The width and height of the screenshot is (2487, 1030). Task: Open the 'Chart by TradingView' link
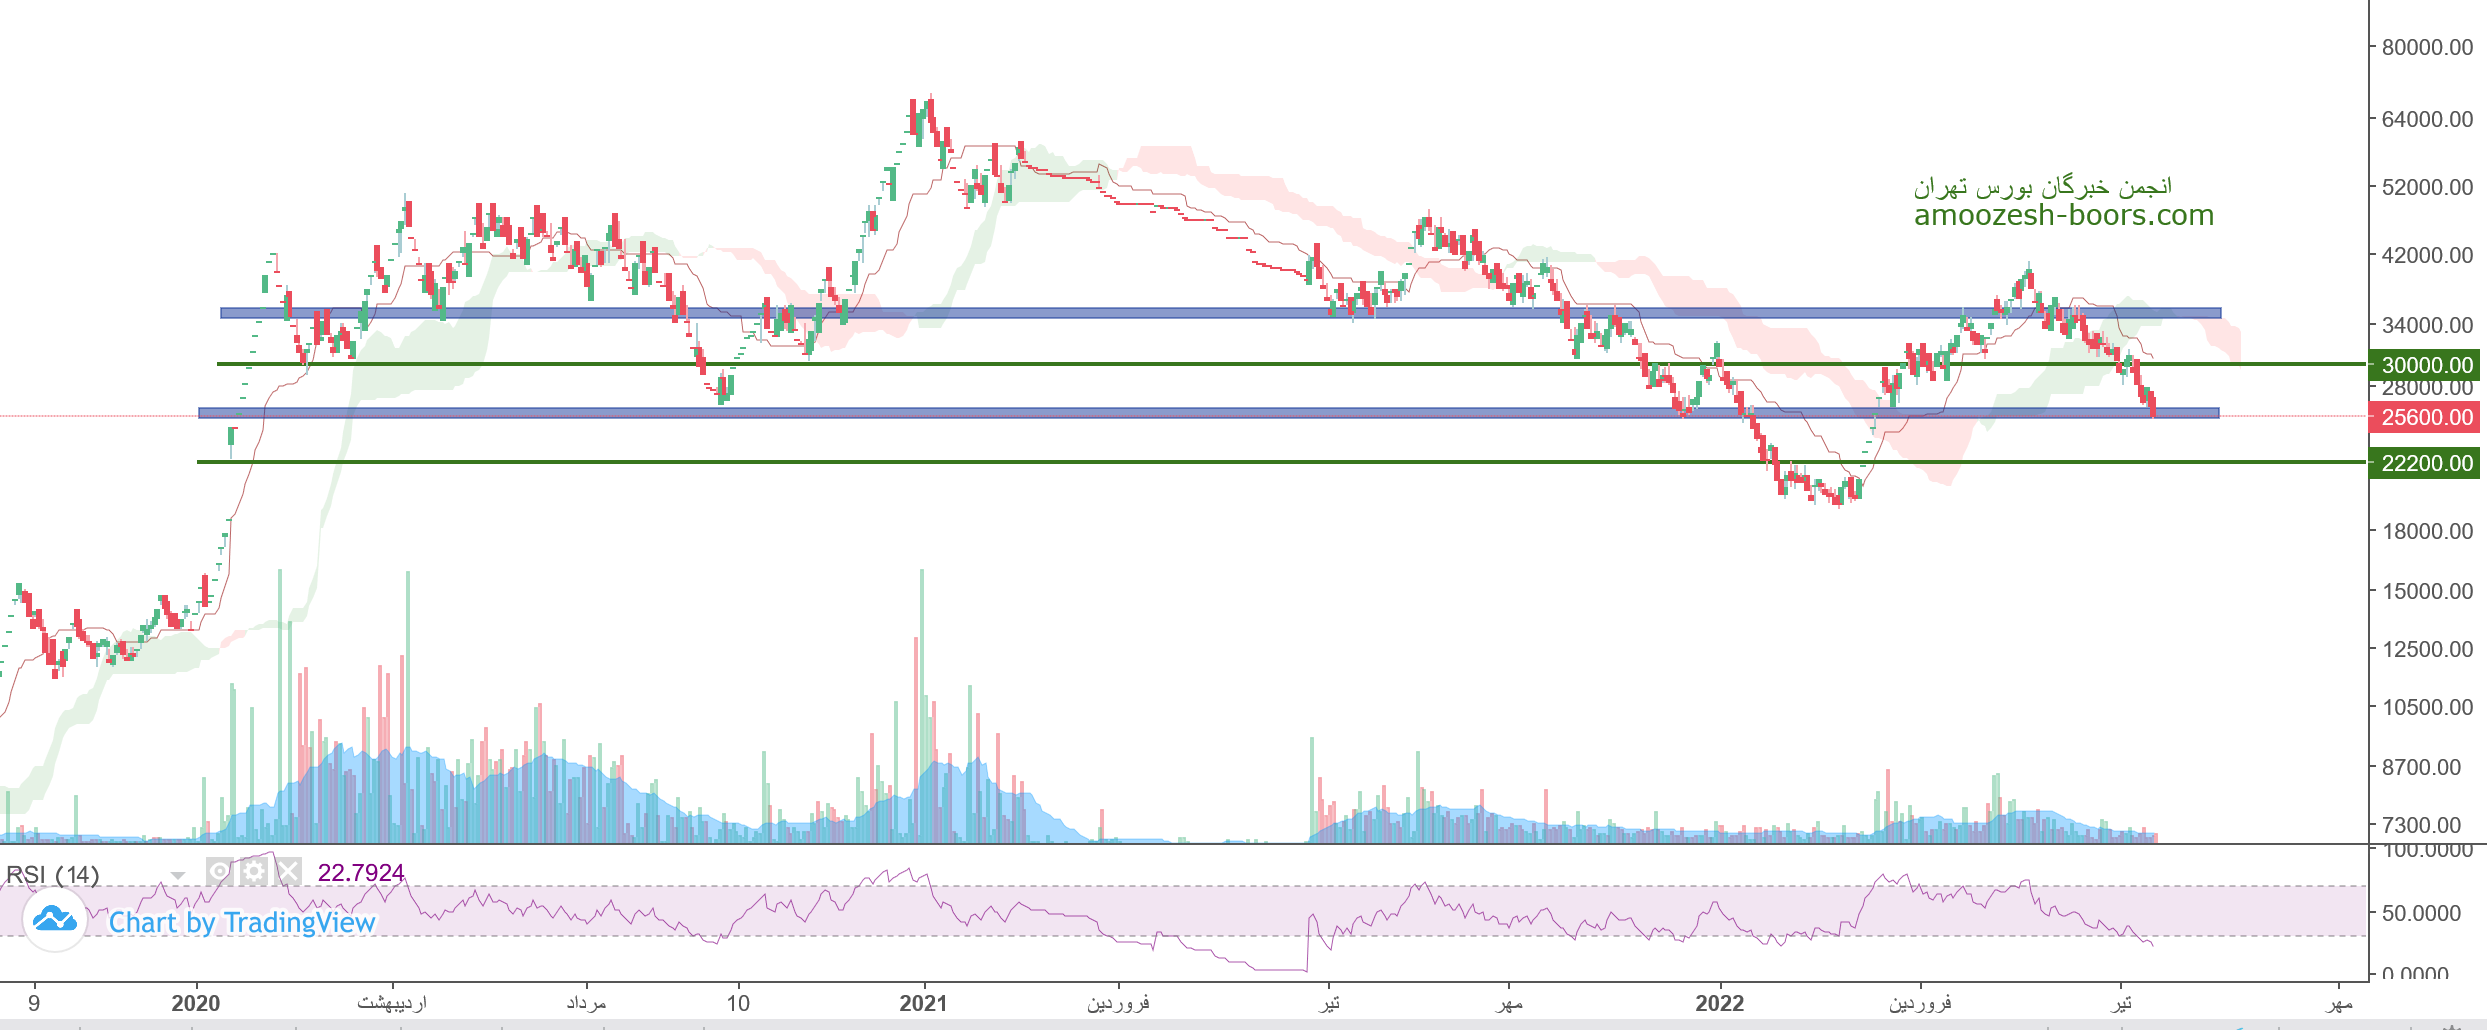coord(242,922)
